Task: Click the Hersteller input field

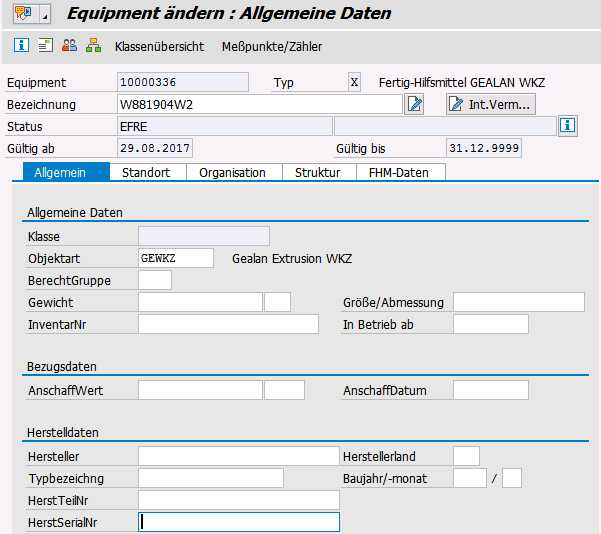Action: [239, 456]
